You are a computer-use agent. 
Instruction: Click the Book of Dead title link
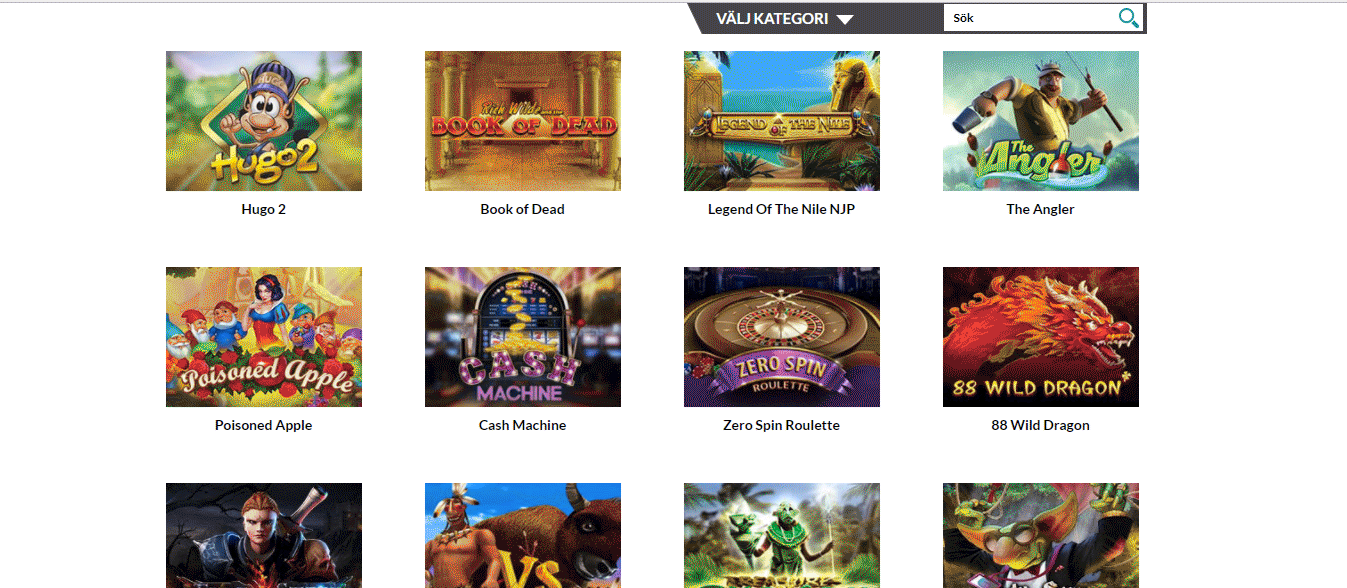(x=522, y=209)
